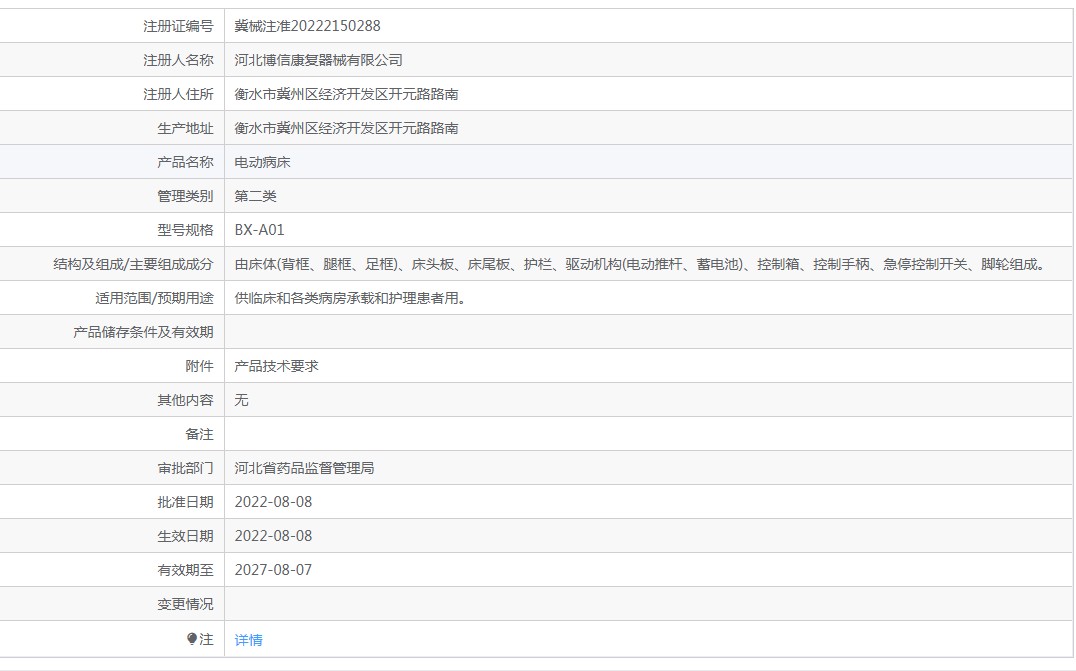The width and height of the screenshot is (1076, 671).
Task: Select the authority 河北省药品监督管理局
Action: point(305,468)
